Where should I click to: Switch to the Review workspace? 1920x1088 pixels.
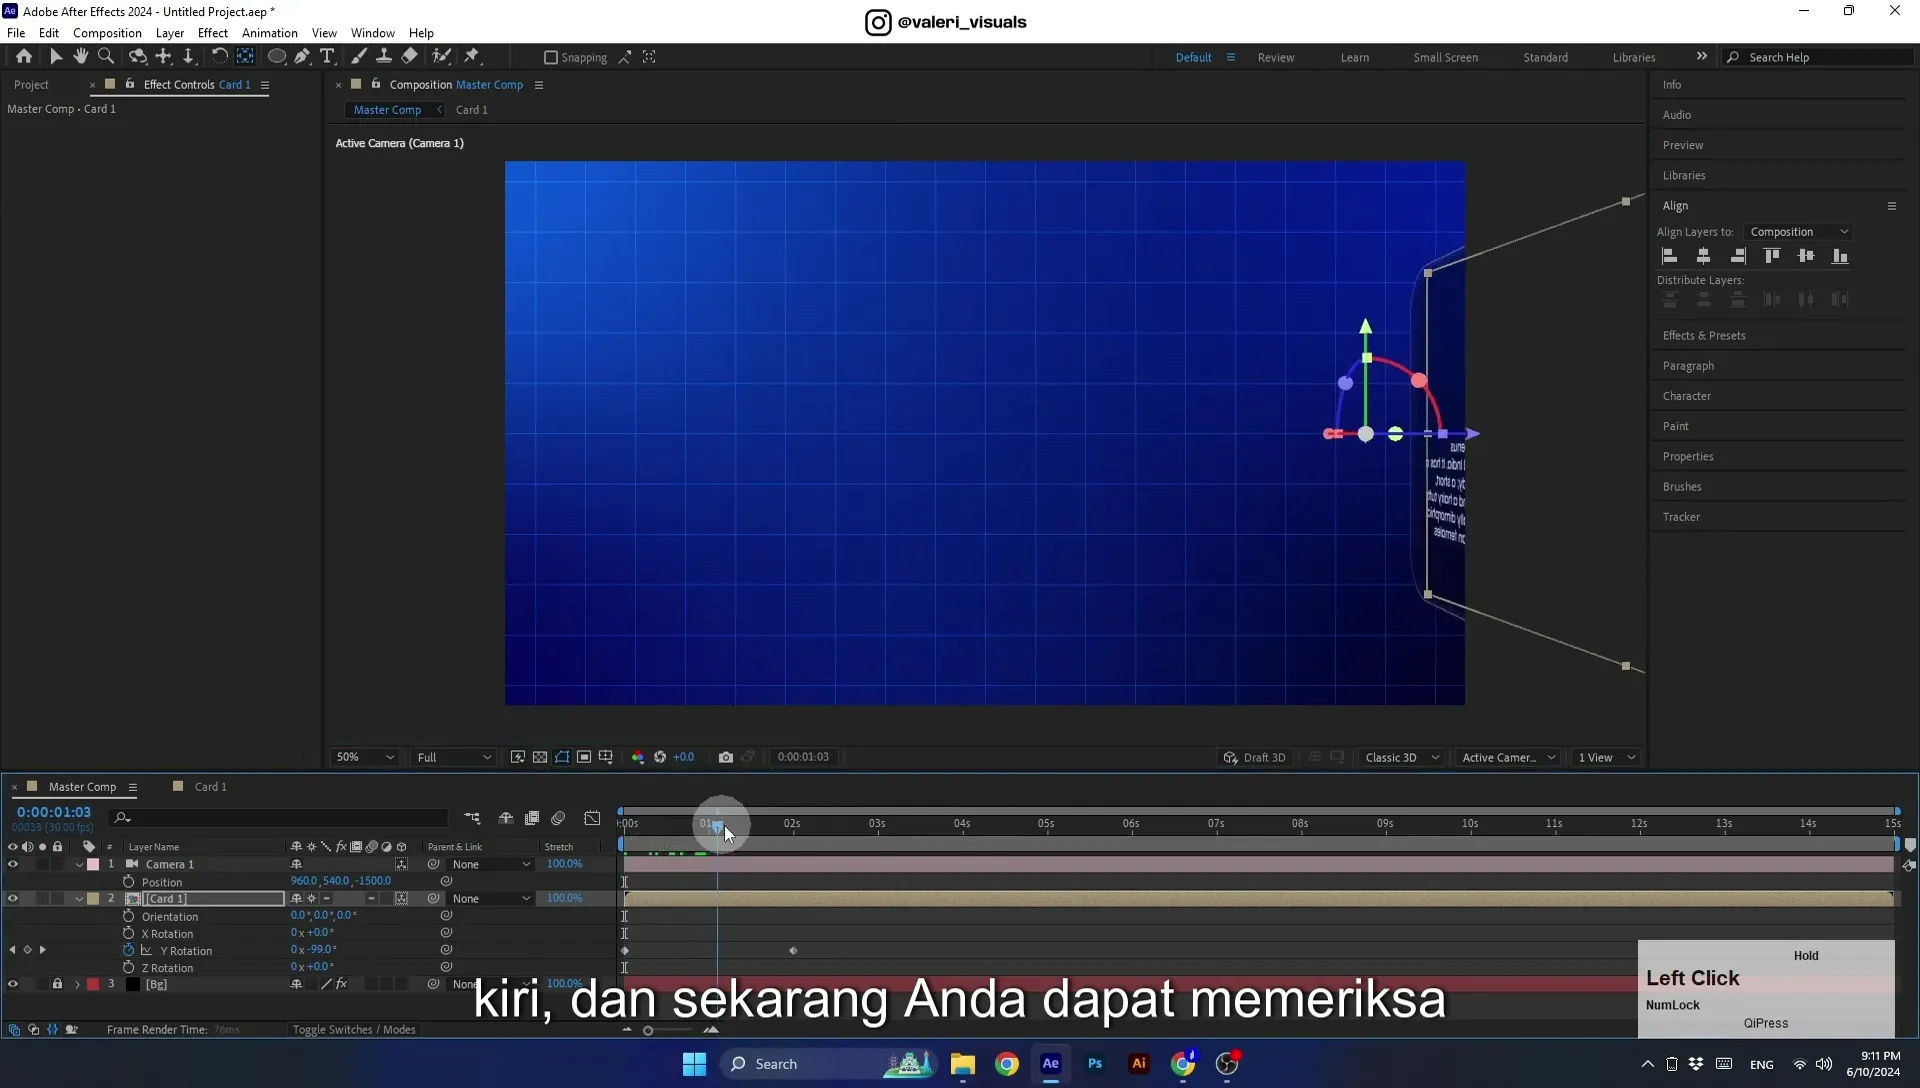(x=1275, y=57)
